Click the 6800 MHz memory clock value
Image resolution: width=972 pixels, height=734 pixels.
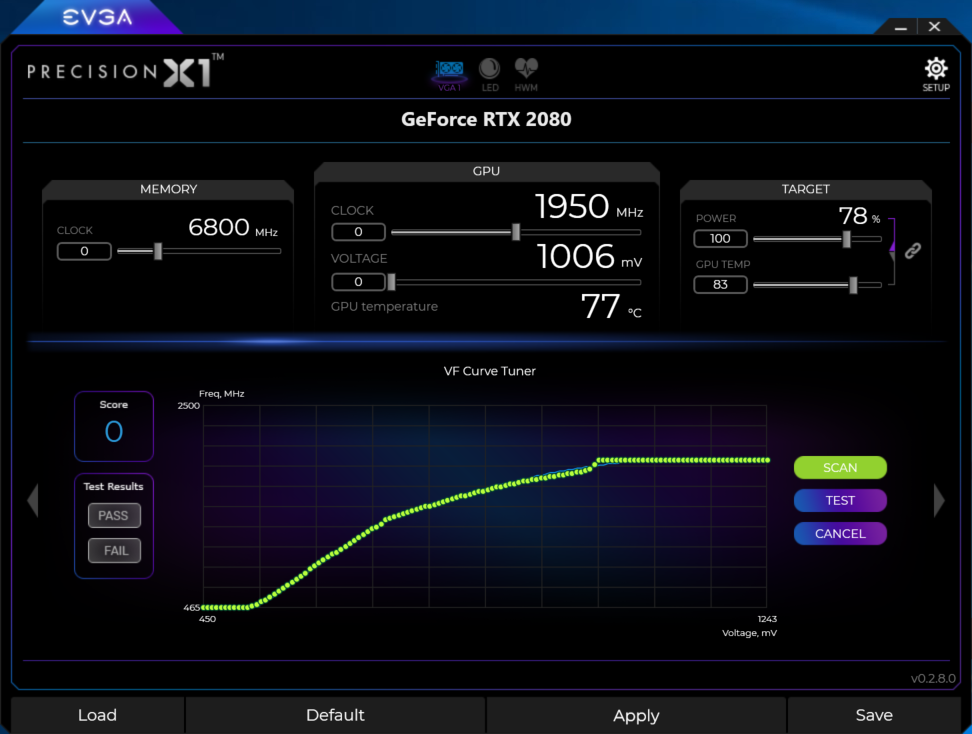point(233,228)
